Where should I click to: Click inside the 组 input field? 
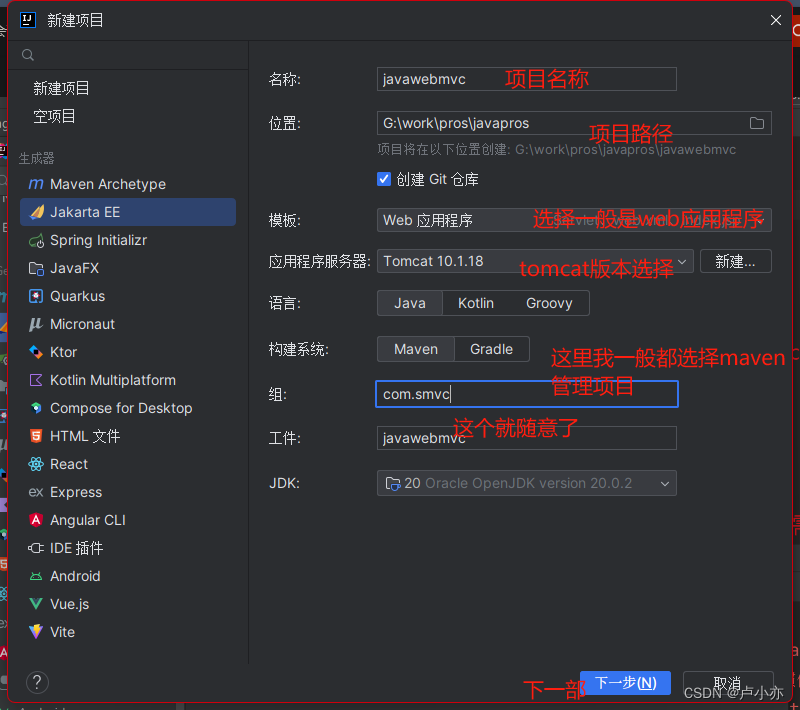(500, 394)
